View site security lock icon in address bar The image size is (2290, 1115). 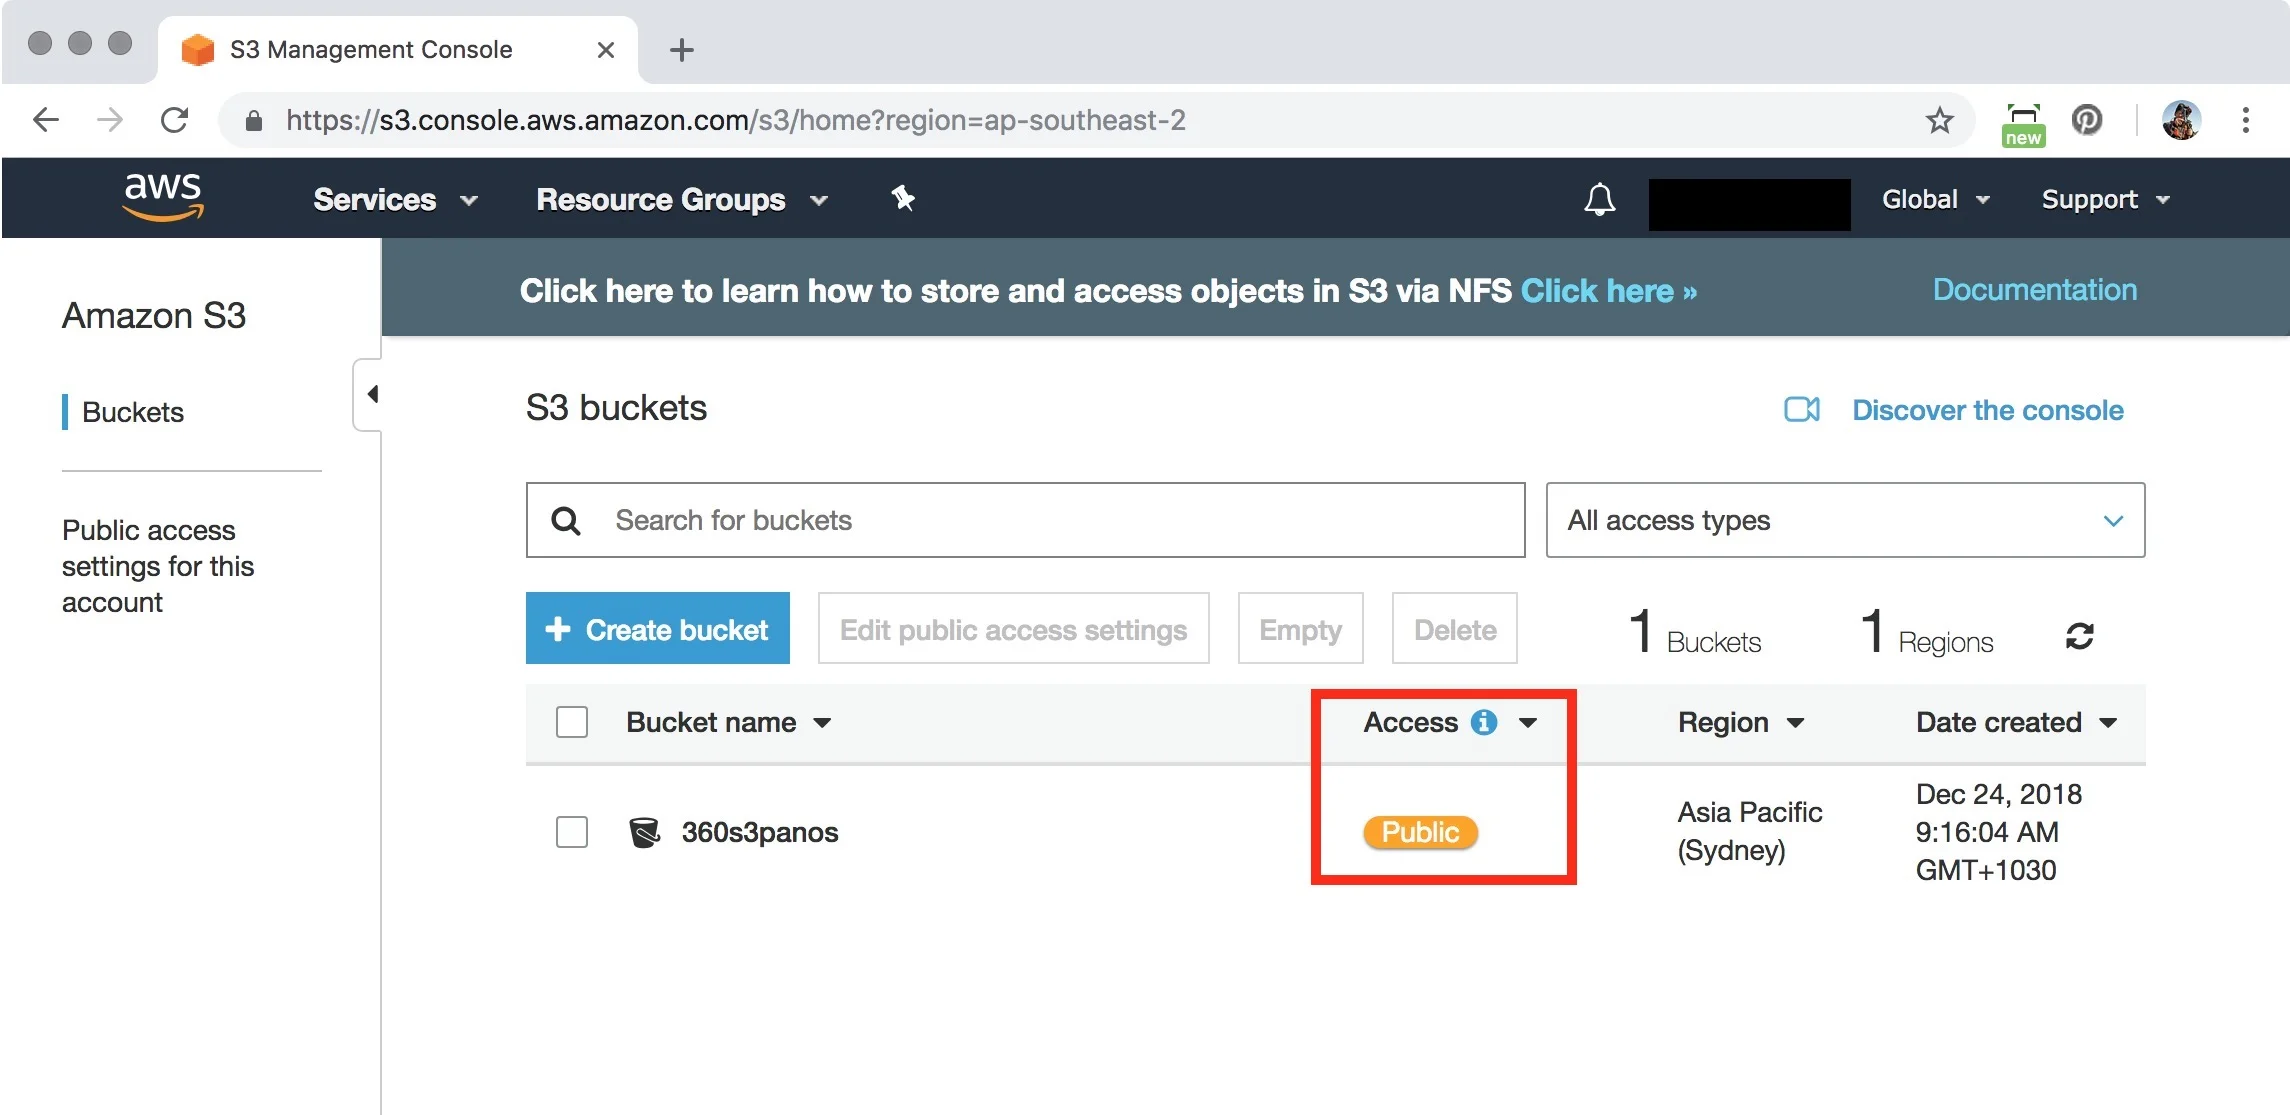click(254, 121)
